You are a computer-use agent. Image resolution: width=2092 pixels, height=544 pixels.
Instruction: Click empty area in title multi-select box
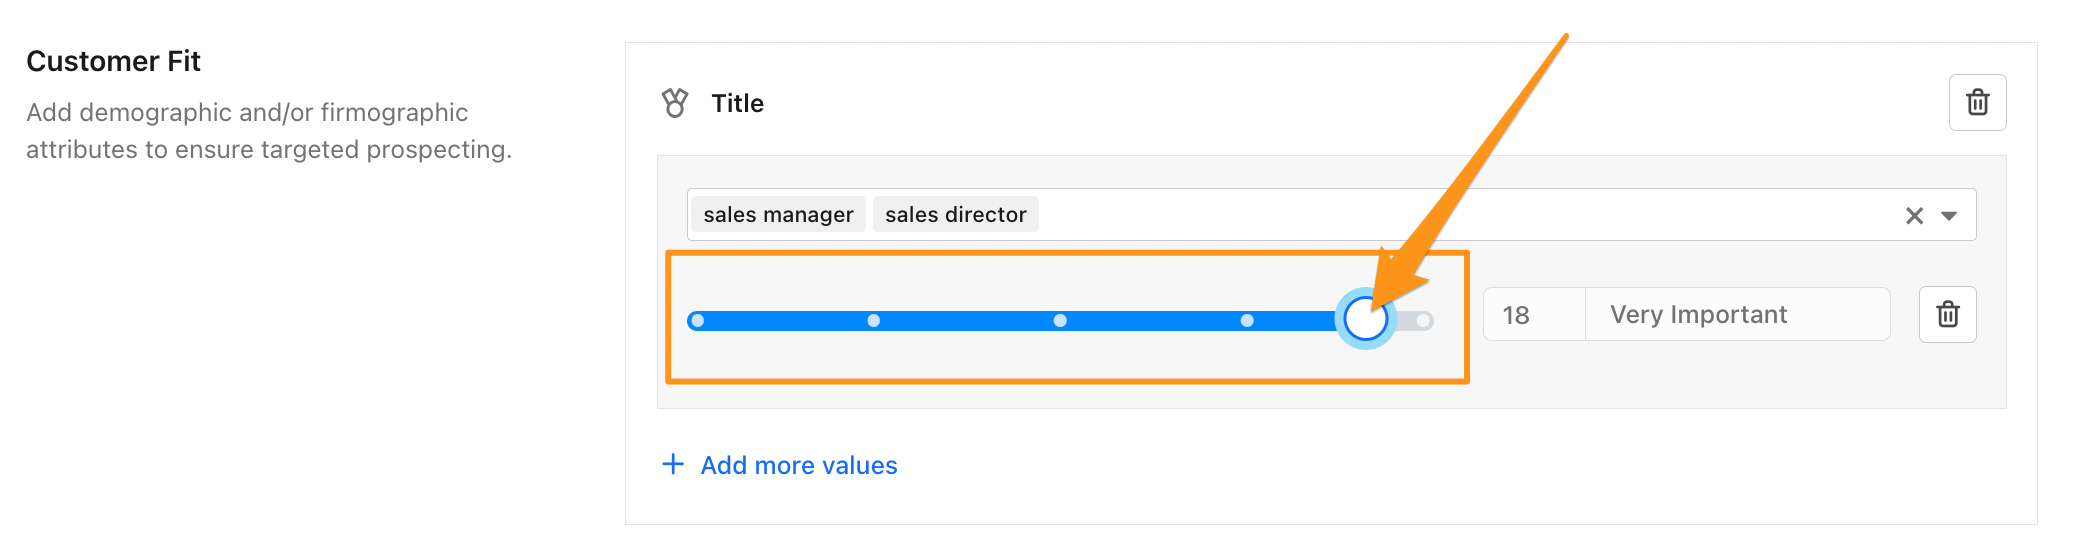1450,215
